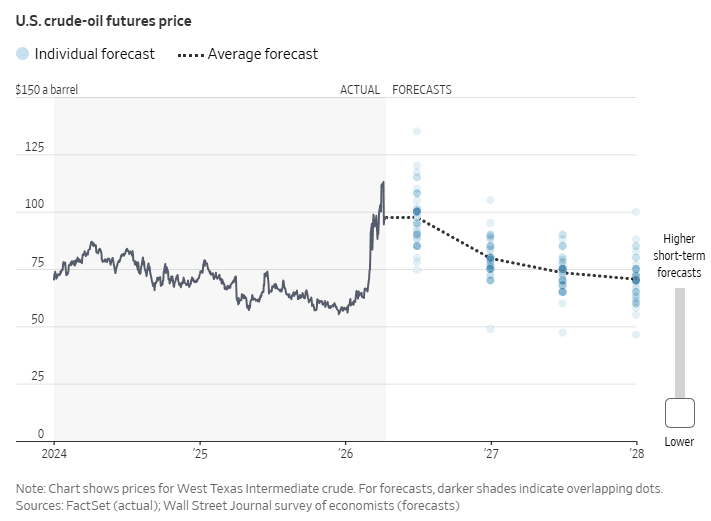
Task: Click the topmost forecast dot at '28
Action: [636, 212]
